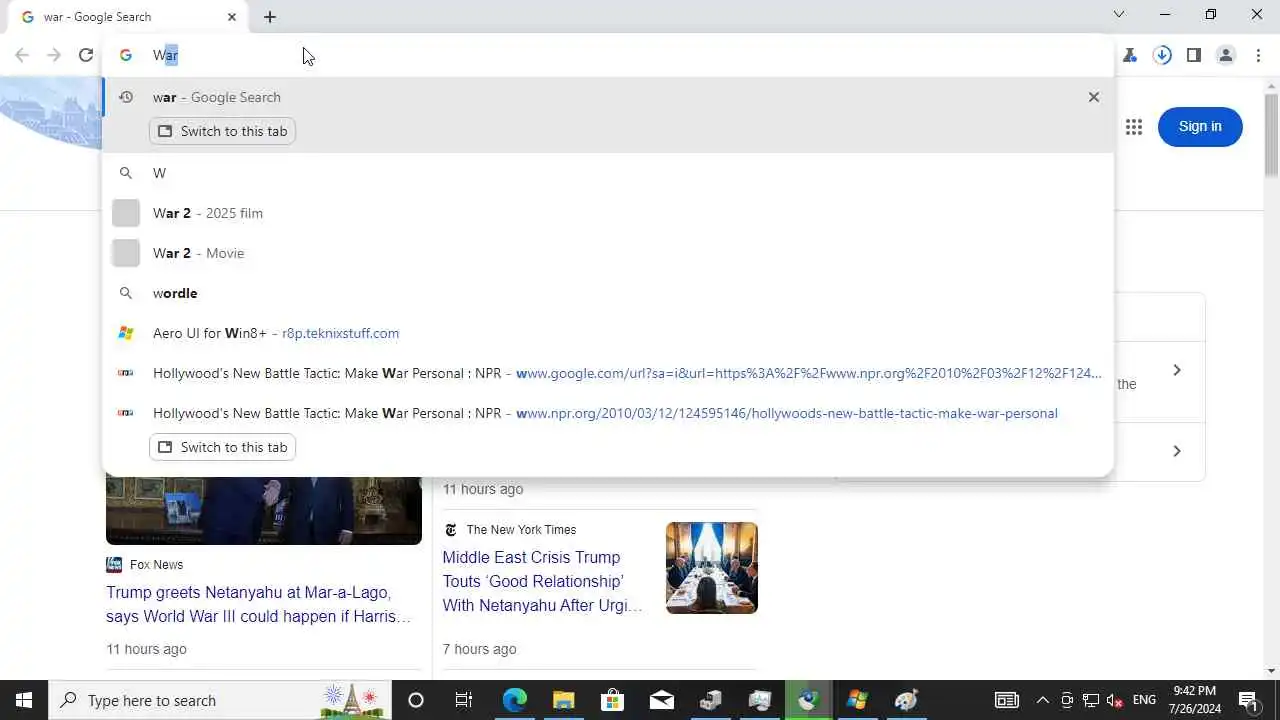This screenshot has height=720, width=1280.
Task: Click 'Switch to this tab' under NPR suggestion
Action: point(222,447)
